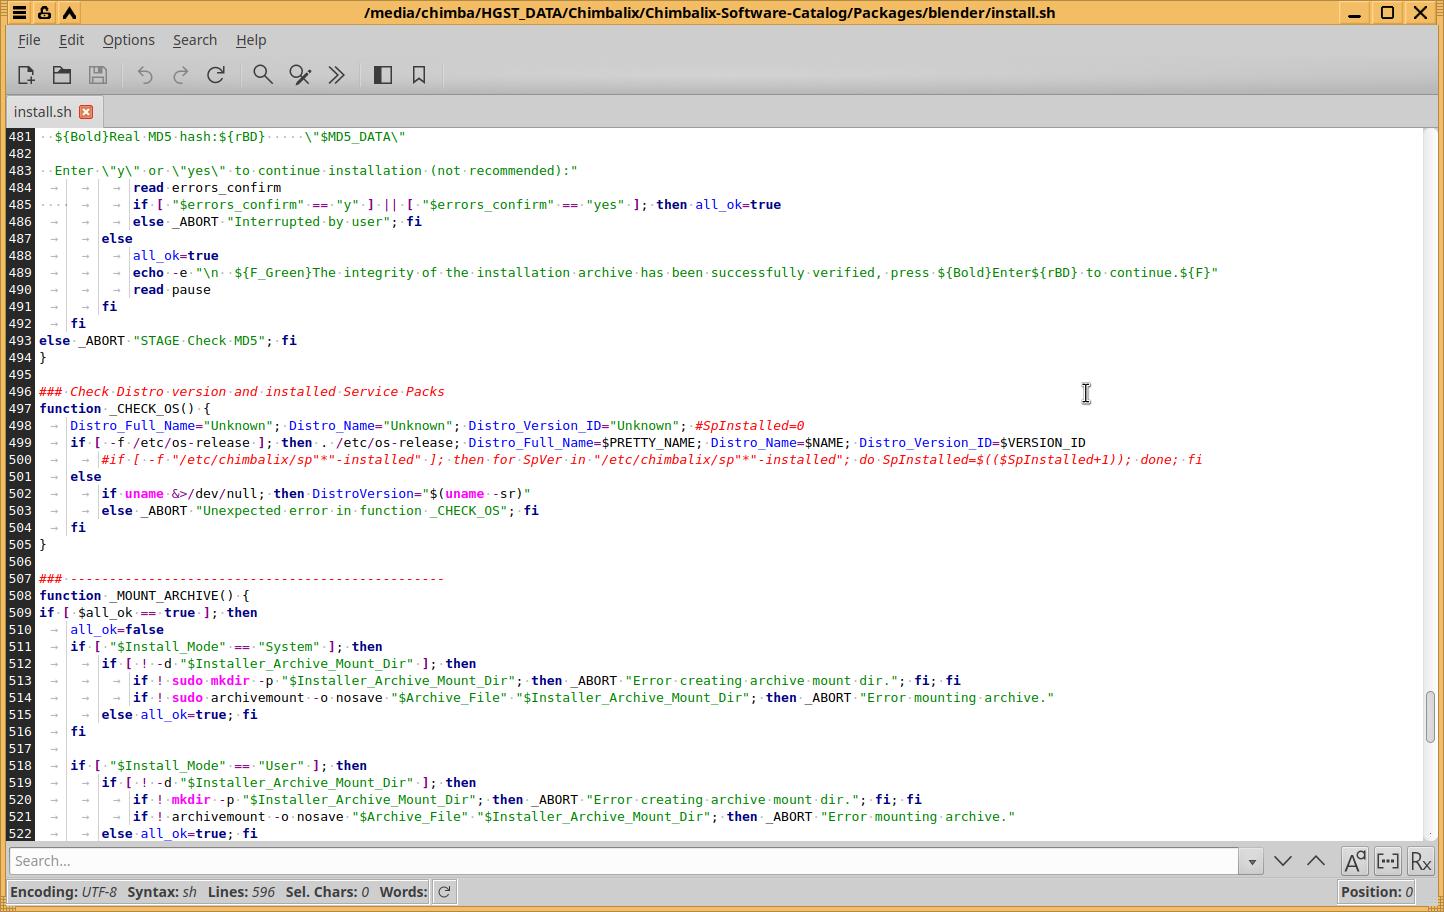Open the Edit menu
Image resolution: width=1444 pixels, height=912 pixels.
71,40
